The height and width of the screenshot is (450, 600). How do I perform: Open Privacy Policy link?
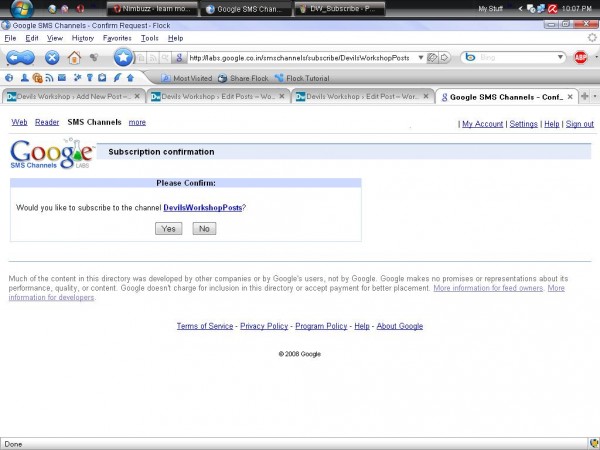tap(264, 326)
